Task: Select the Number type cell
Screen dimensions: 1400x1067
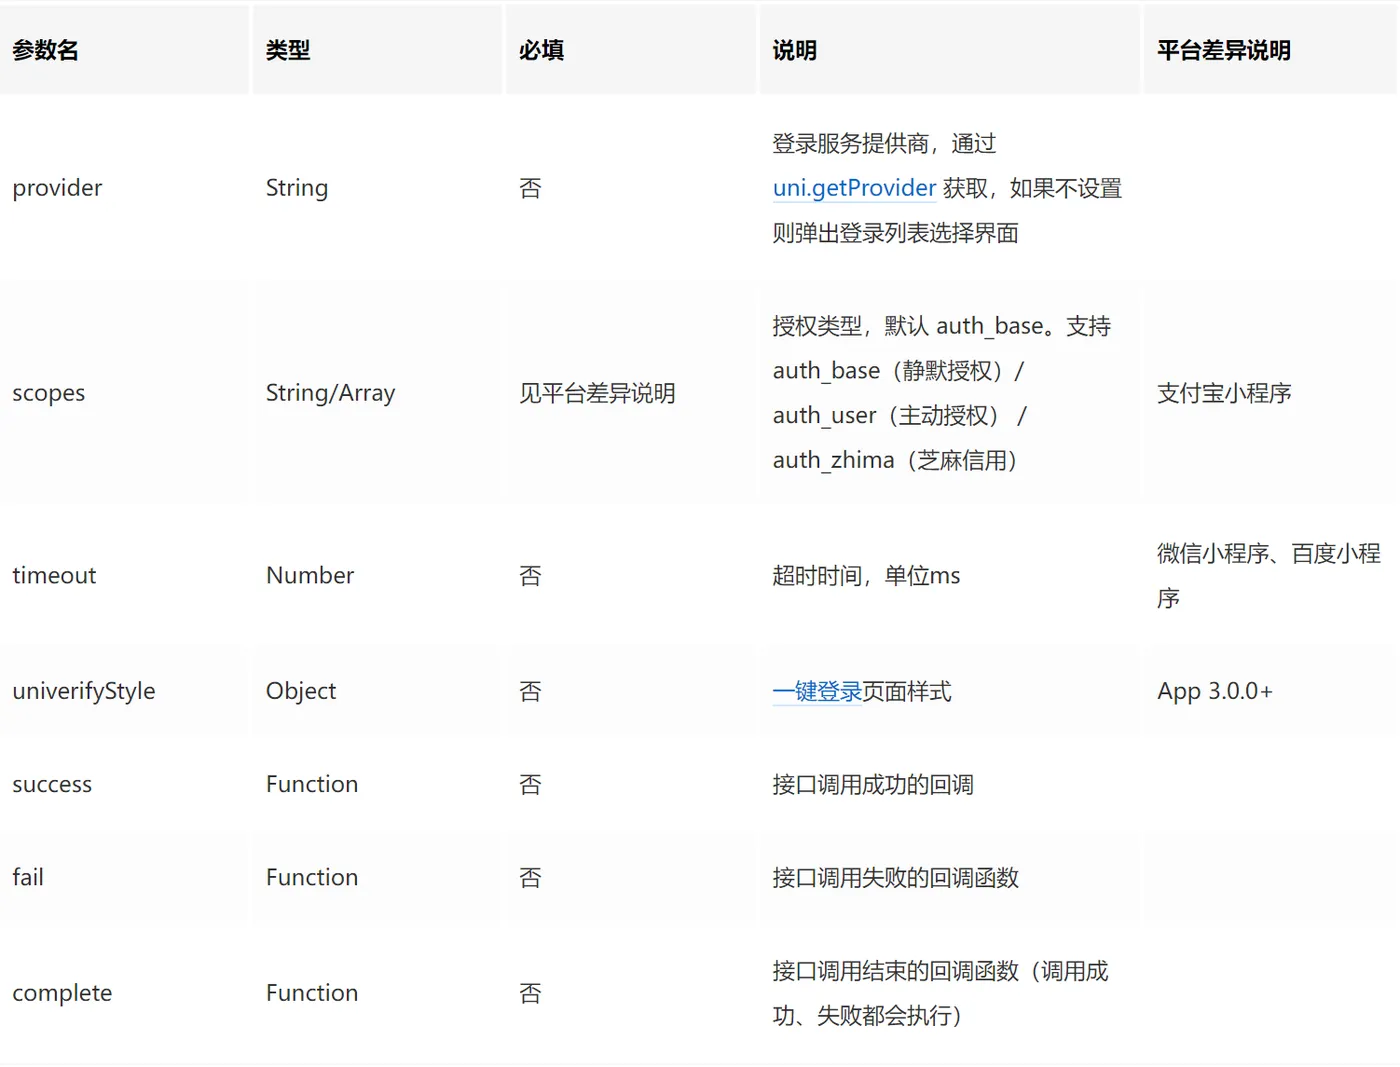Action: pos(310,575)
